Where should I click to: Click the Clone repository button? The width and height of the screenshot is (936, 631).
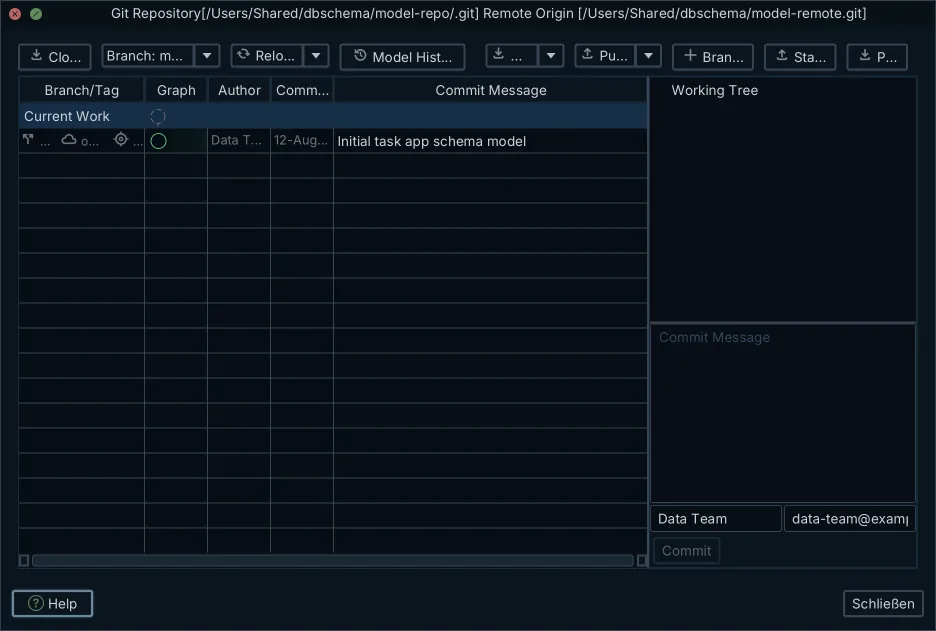(55, 57)
